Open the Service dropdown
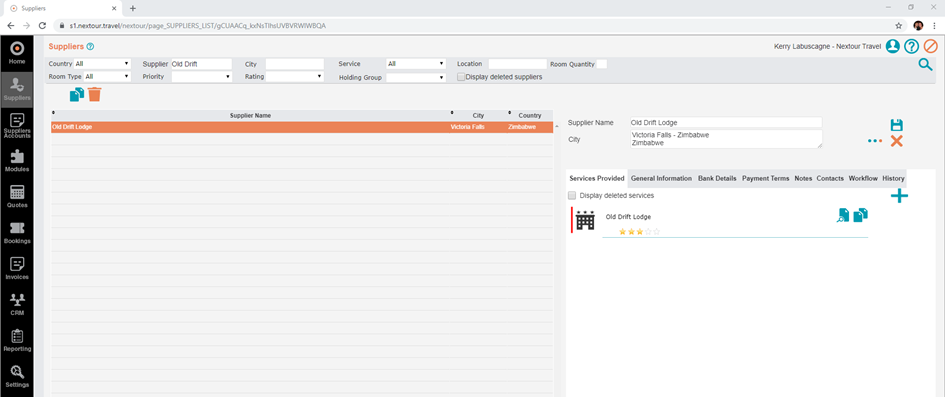 coord(416,63)
